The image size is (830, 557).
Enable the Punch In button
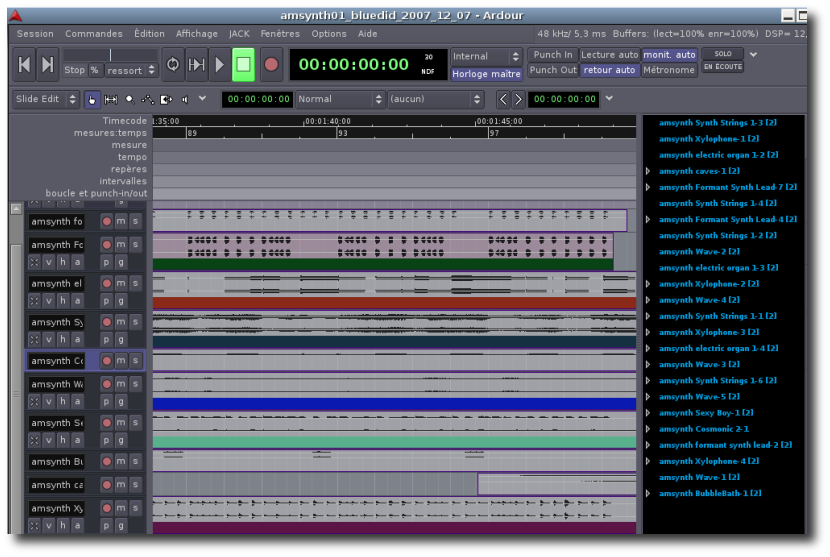(553, 55)
